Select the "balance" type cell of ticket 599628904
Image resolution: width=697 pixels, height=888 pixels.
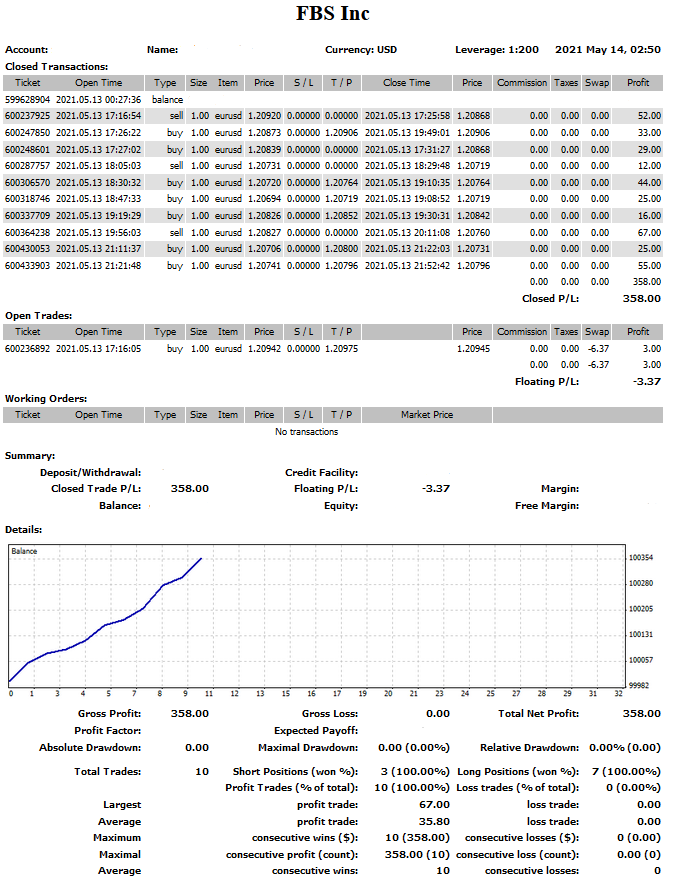(167, 100)
